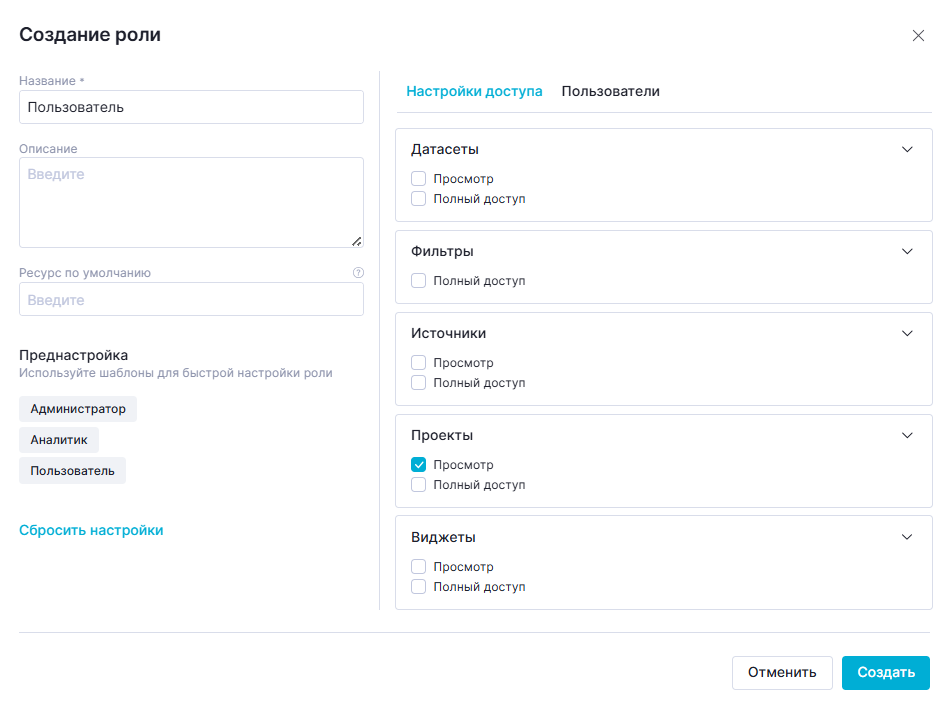The image size is (948, 704).
Task: Collapse the Источники section chevron
Action: click(907, 333)
